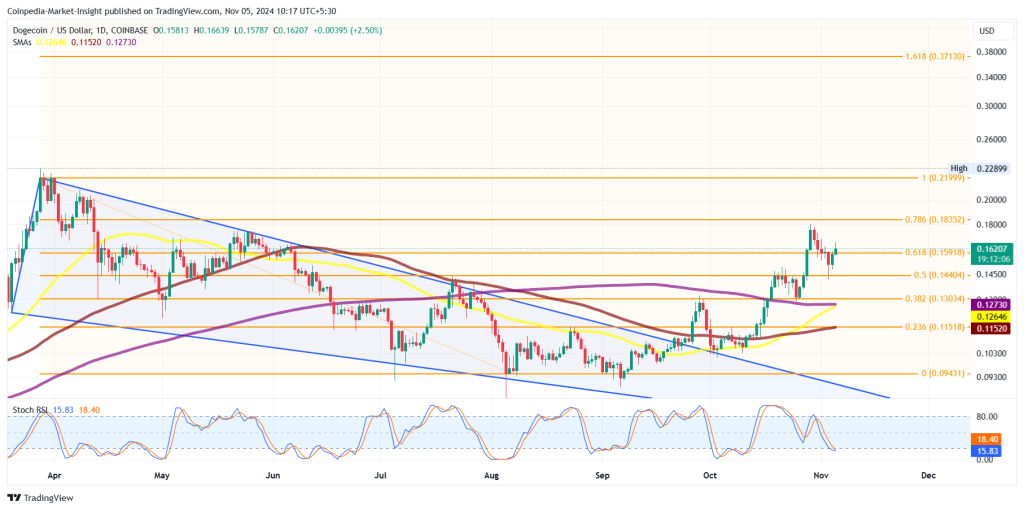Click the 80.00 Stoch RSI axis label
This screenshot has width=1024, height=510.
tap(987, 417)
